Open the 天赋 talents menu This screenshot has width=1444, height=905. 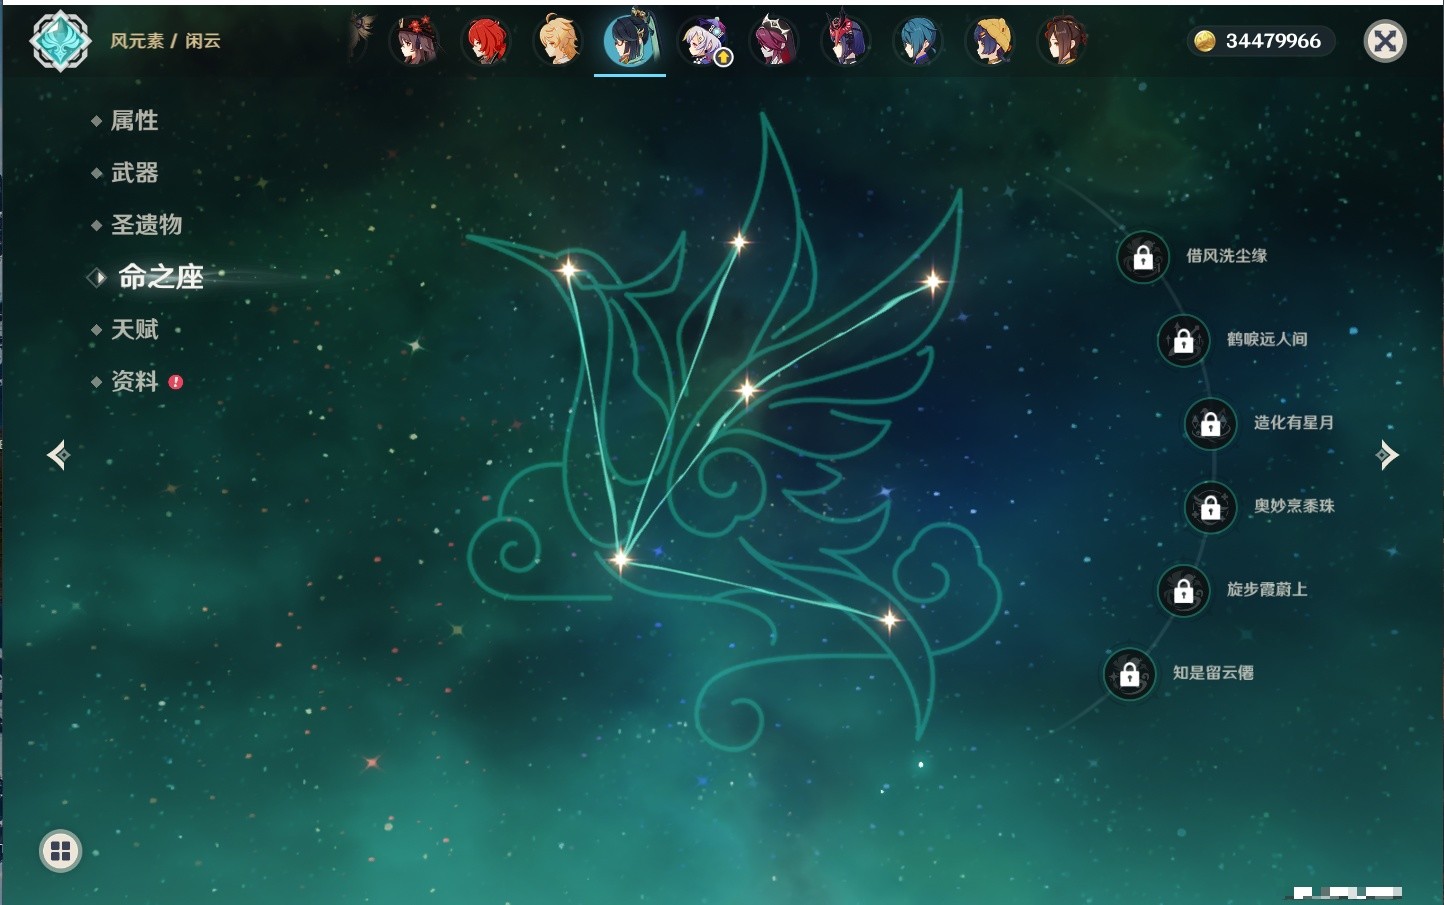click(x=134, y=329)
